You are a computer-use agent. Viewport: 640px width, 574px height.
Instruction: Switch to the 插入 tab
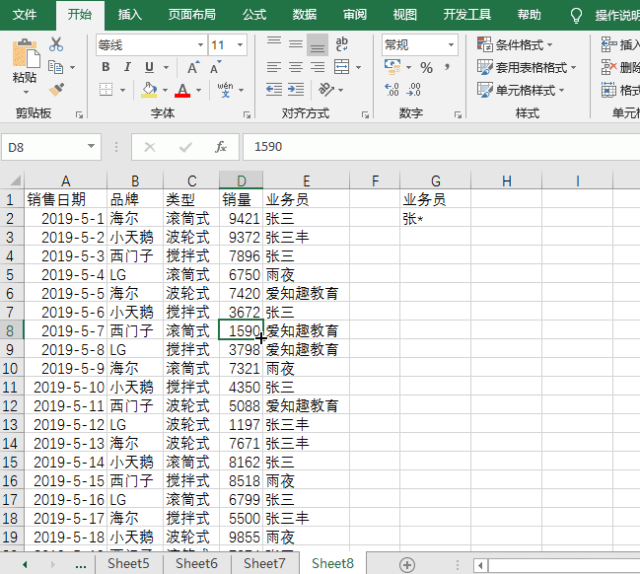[130, 15]
